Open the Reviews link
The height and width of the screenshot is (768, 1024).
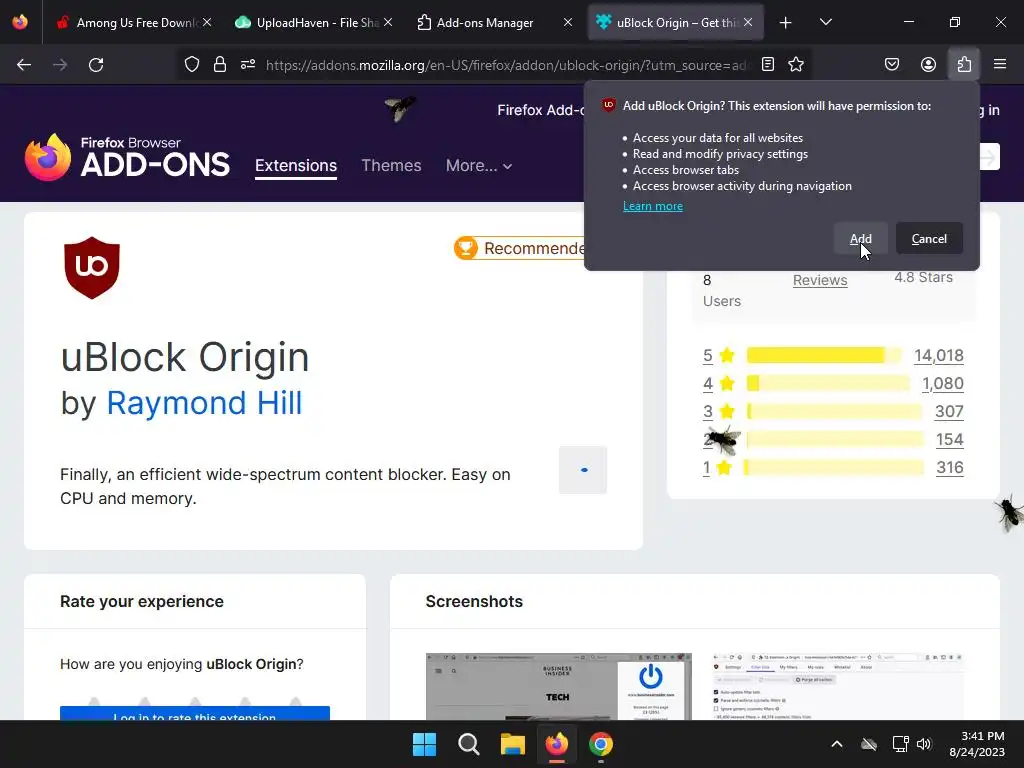pos(820,280)
